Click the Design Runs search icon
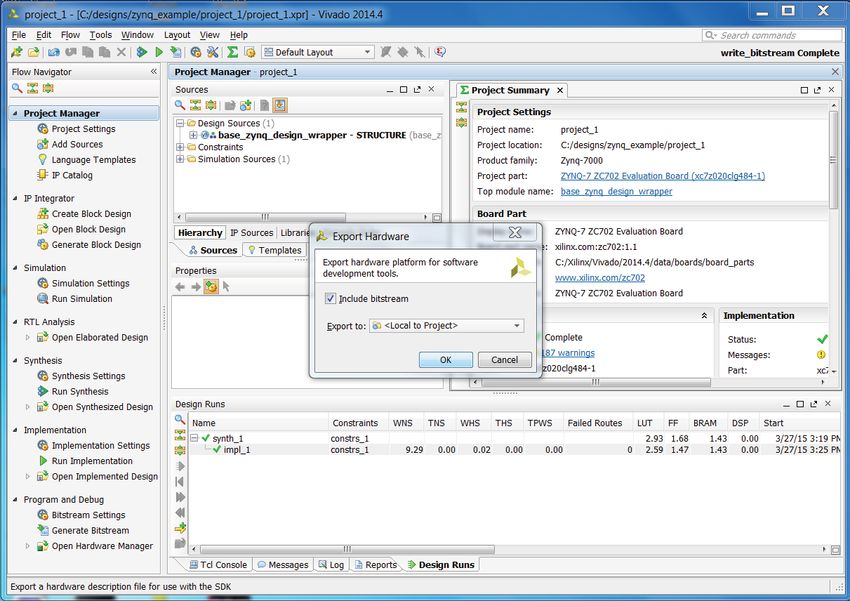Screen dimensions: 850x601 (179, 419)
